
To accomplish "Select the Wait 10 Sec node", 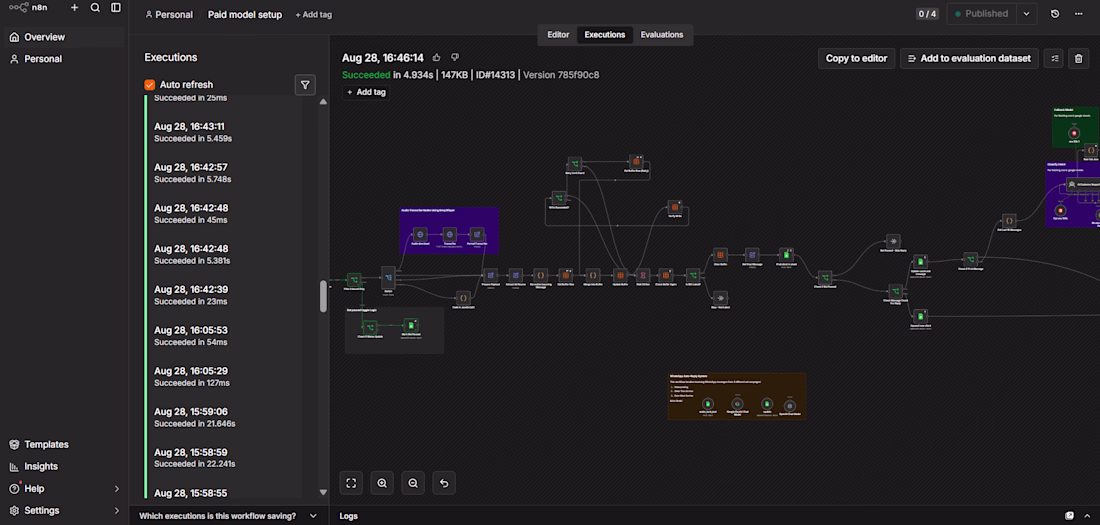I will [643, 275].
